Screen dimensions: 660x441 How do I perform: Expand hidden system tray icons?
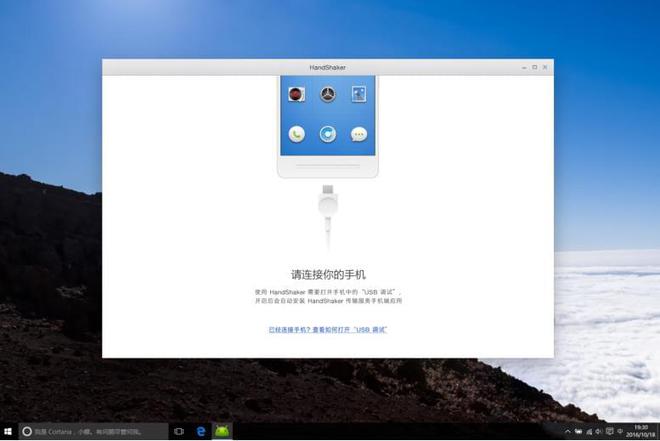coord(567,432)
